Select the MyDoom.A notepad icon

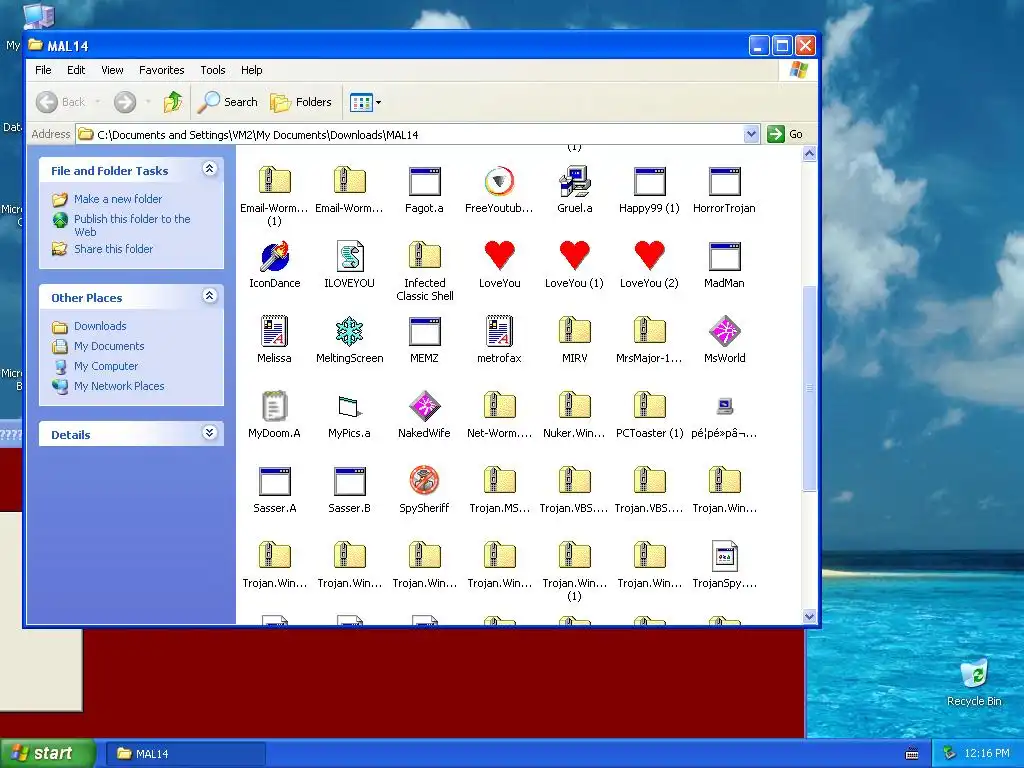(274, 406)
